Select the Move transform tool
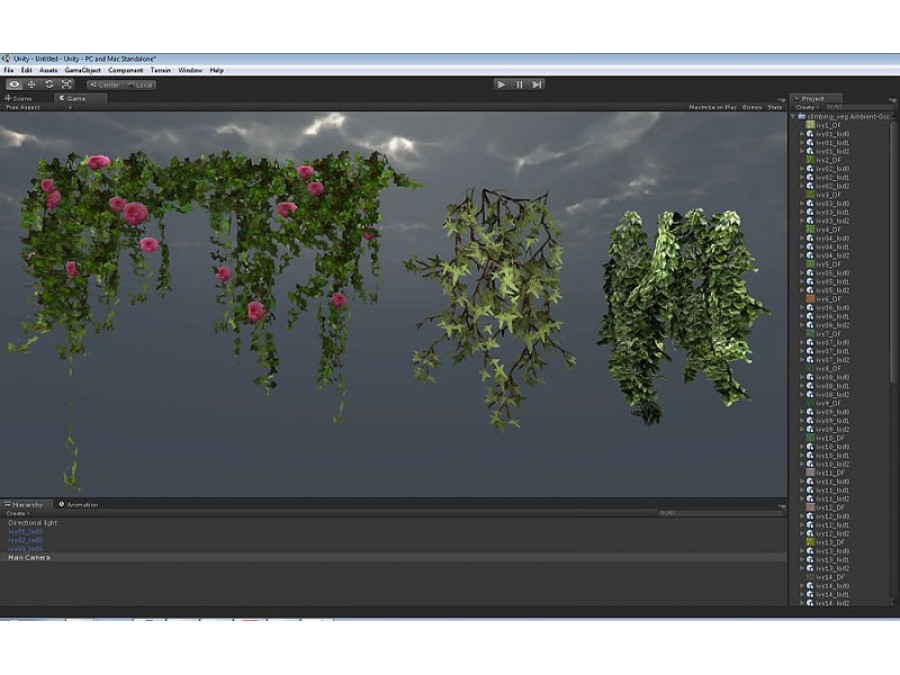900x675 pixels. tap(32, 84)
